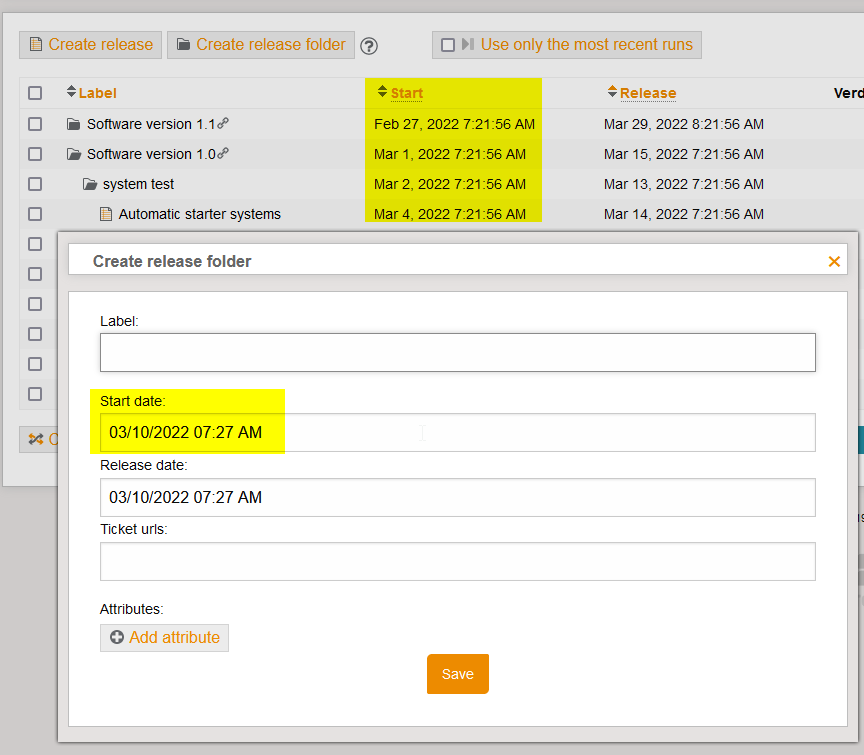The height and width of the screenshot is (755, 864).
Task: Click the Automatic starter systems document icon
Action: tap(106, 214)
